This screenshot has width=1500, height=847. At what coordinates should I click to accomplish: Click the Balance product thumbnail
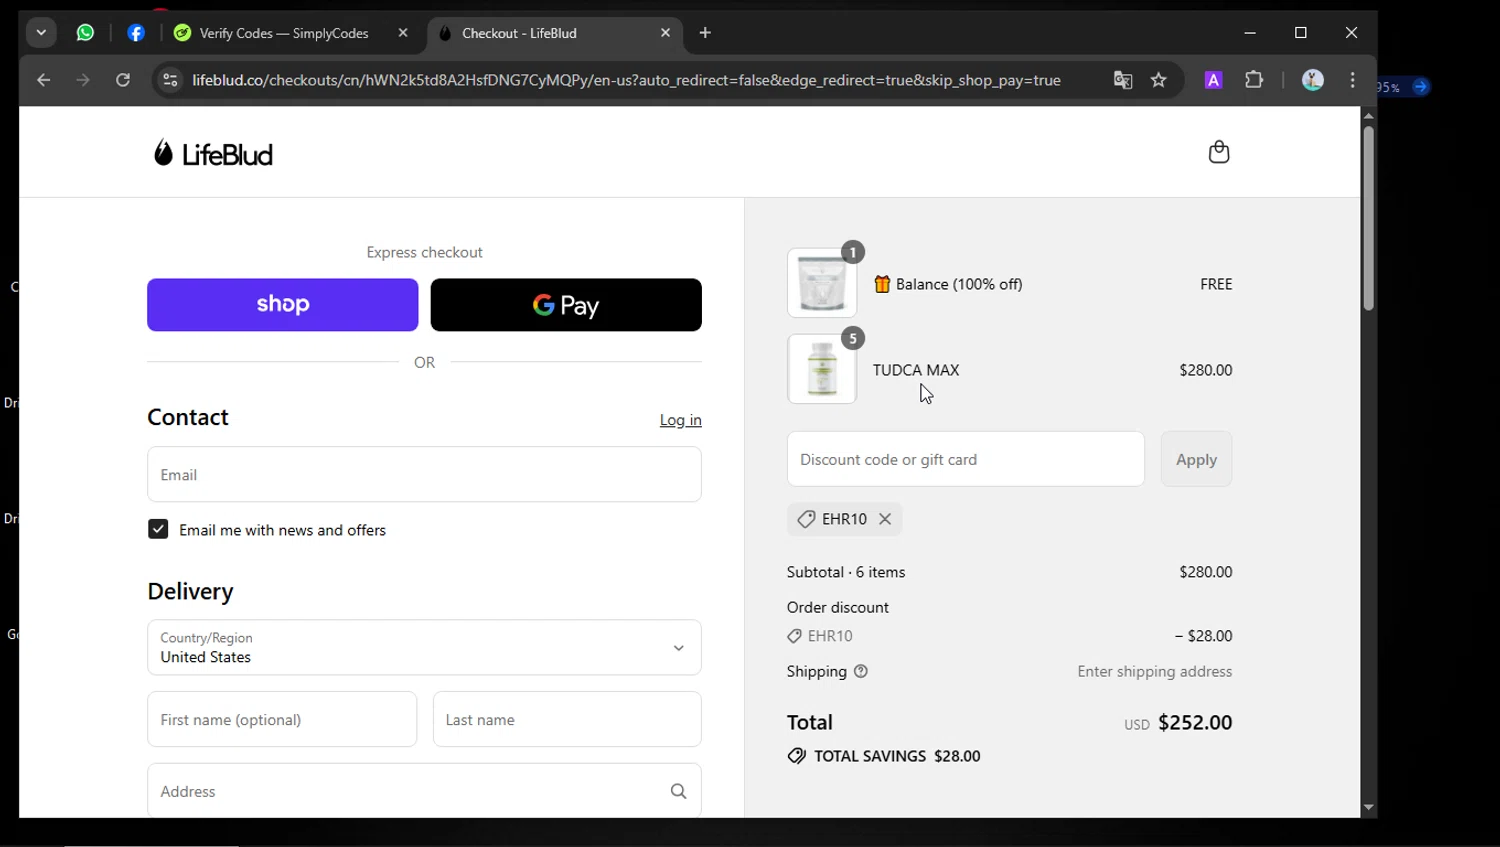[822, 283]
